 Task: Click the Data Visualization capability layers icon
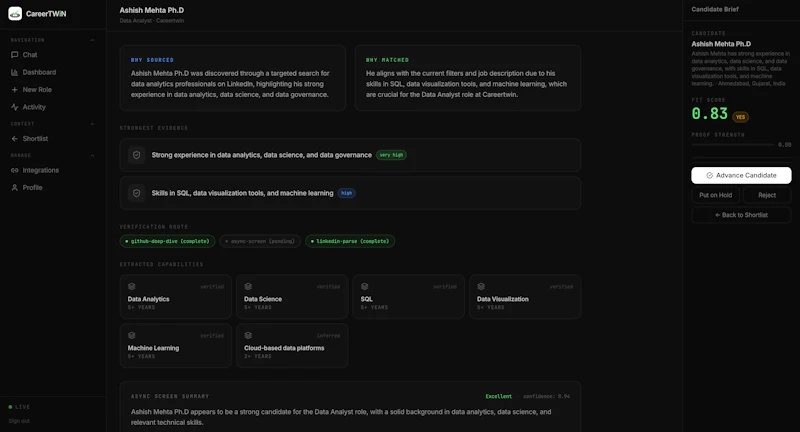coord(481,286)
